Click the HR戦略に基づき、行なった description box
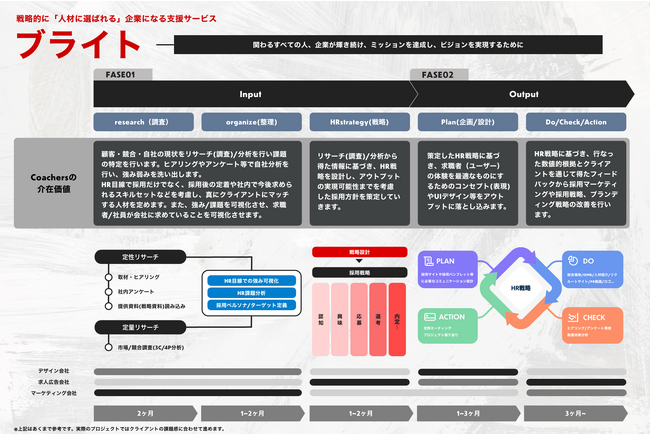The width and height of the screenshot is (650, 434). point(576,183)
